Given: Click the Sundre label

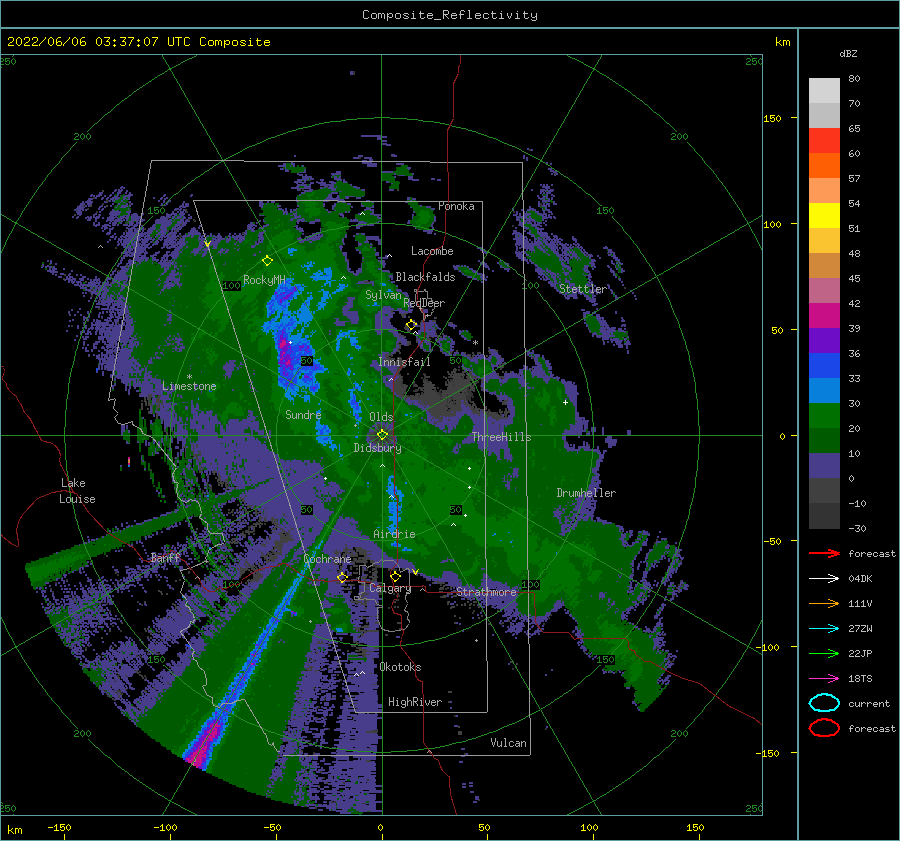Looking at the screenshot, I should click(303, 414).
